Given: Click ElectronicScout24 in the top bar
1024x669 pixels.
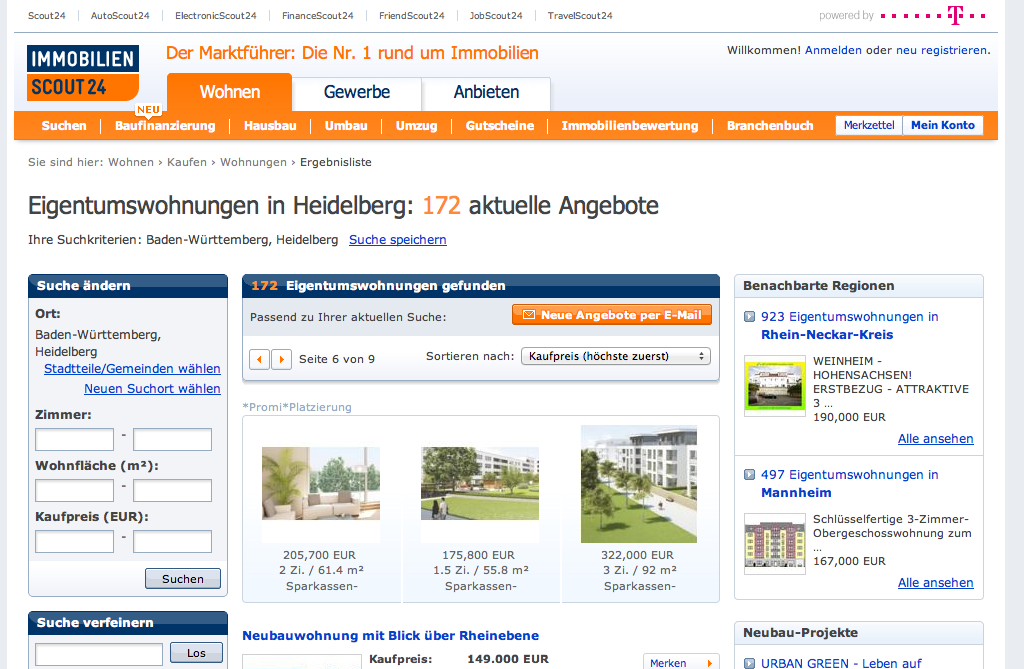Looking at the screenshot, I should pos(216,16).
